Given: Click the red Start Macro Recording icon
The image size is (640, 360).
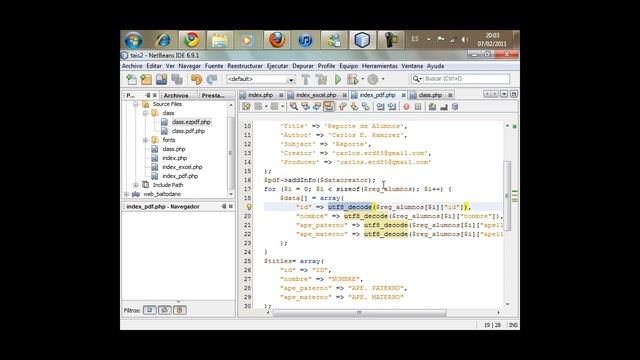Looking at the screenshot, I should 407,107.
